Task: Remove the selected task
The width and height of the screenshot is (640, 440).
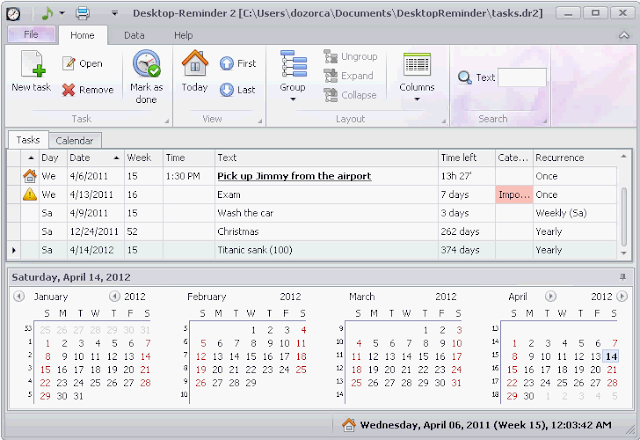Action: coord(88,89)
